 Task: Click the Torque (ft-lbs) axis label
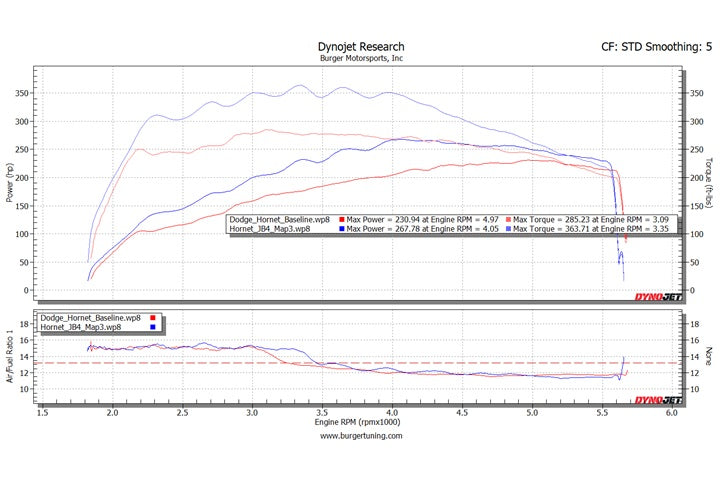[x=709, y=182]
